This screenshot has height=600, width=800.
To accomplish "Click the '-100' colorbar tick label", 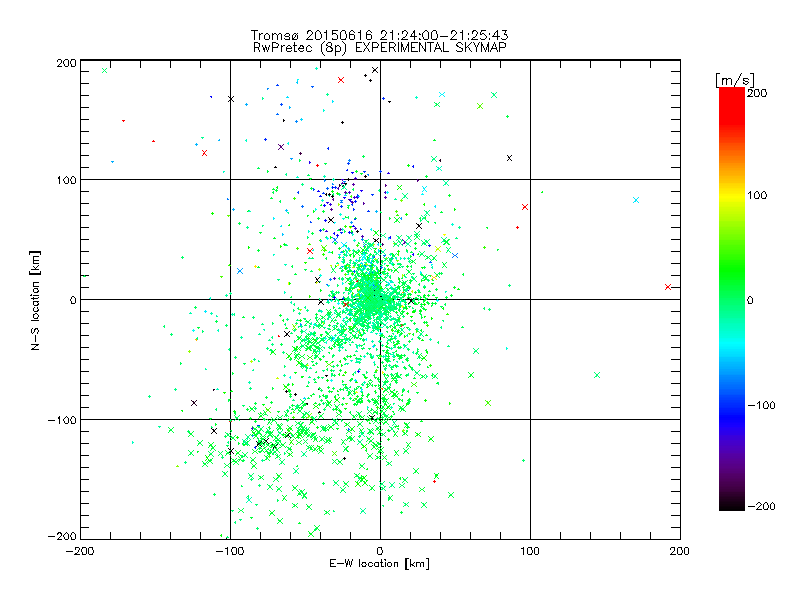I will [761, 405].
